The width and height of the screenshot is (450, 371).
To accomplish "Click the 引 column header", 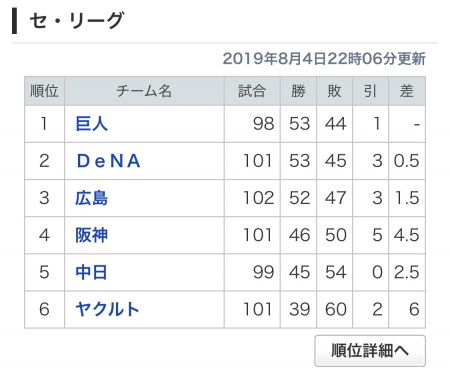I will [x=371, y=91].
